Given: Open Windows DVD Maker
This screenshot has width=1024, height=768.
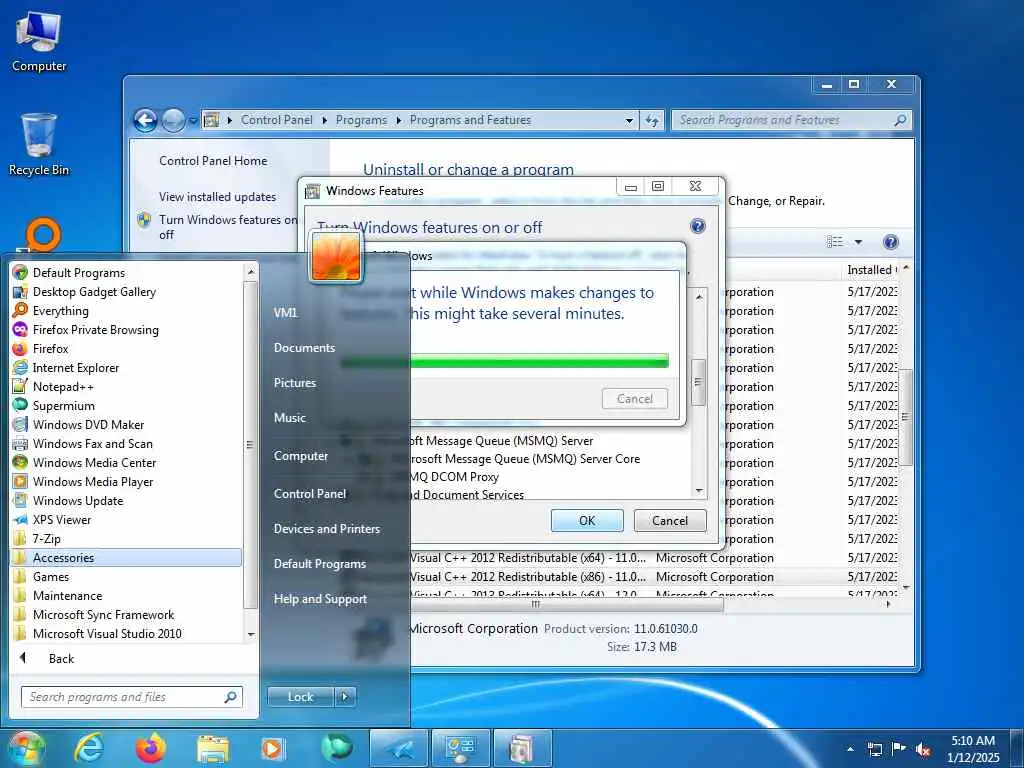Looking at the screenshot, I should (x=88, y=424).
